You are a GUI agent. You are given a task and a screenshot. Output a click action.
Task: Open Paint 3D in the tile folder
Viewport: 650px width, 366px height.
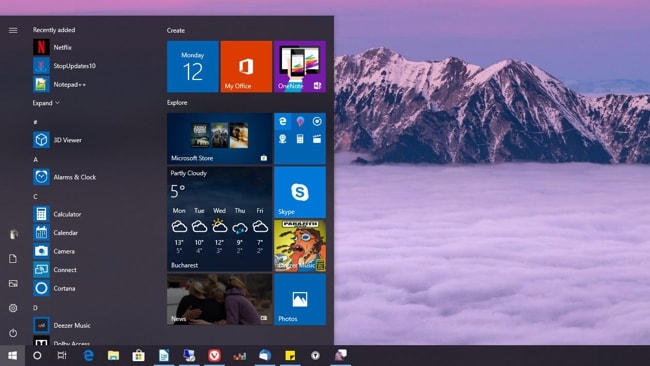coord(300,121)
